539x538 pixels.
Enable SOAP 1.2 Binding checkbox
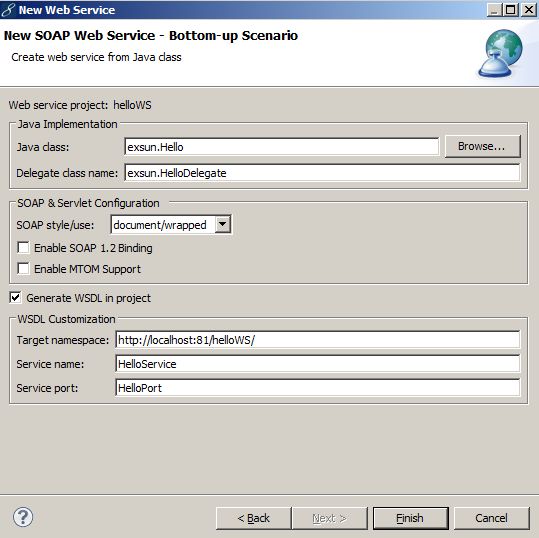[23, 248]
